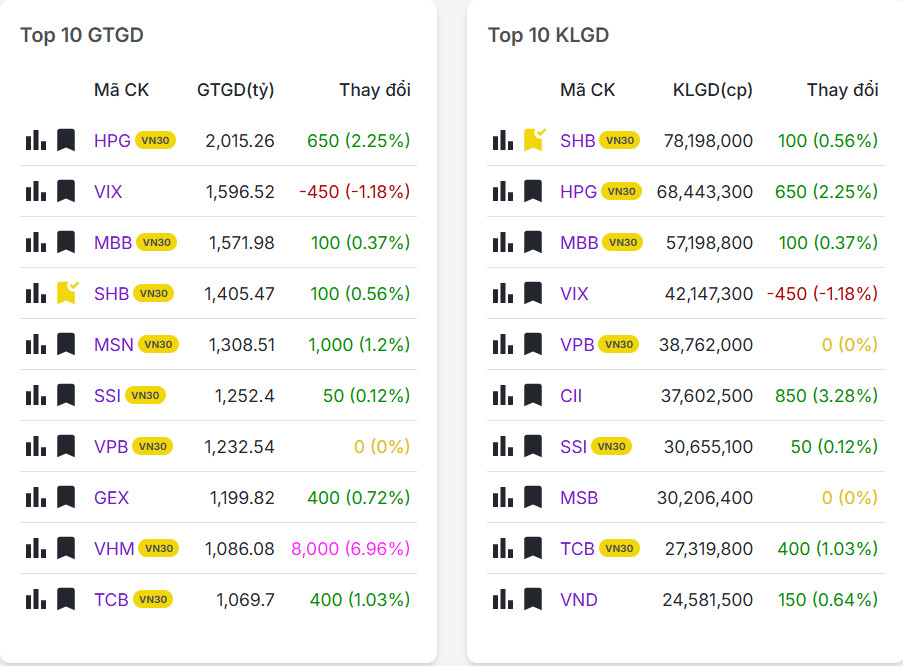The height and width of the screenshot is (666, 903).
Task: Click CII ticker symbol link
Action: [x=571, y=396]
